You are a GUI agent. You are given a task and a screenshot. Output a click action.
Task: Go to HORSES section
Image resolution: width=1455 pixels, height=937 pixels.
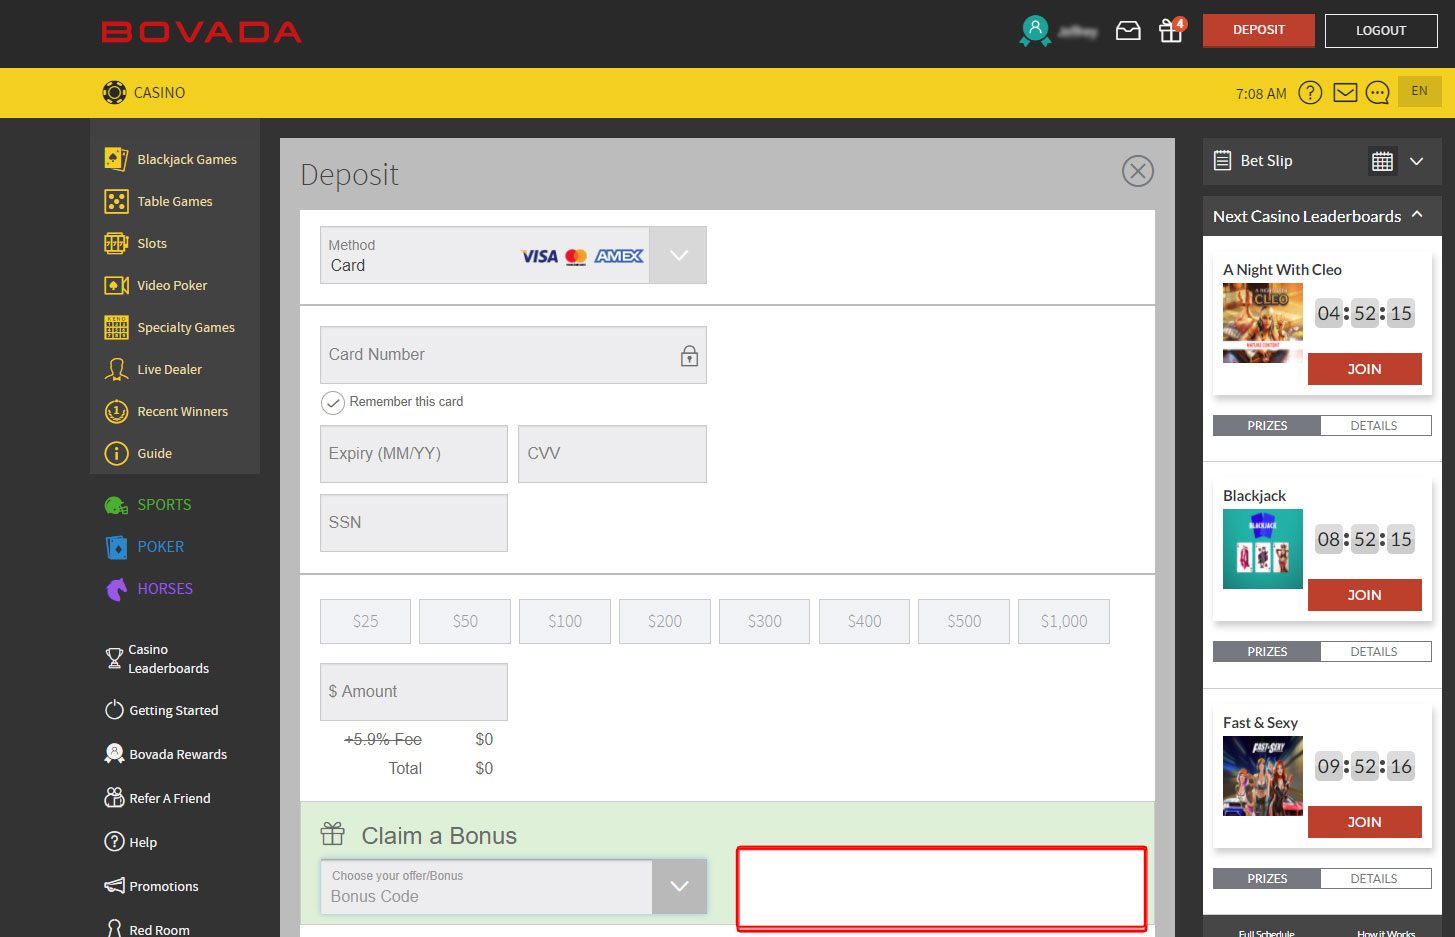click(x=165, y=589)
